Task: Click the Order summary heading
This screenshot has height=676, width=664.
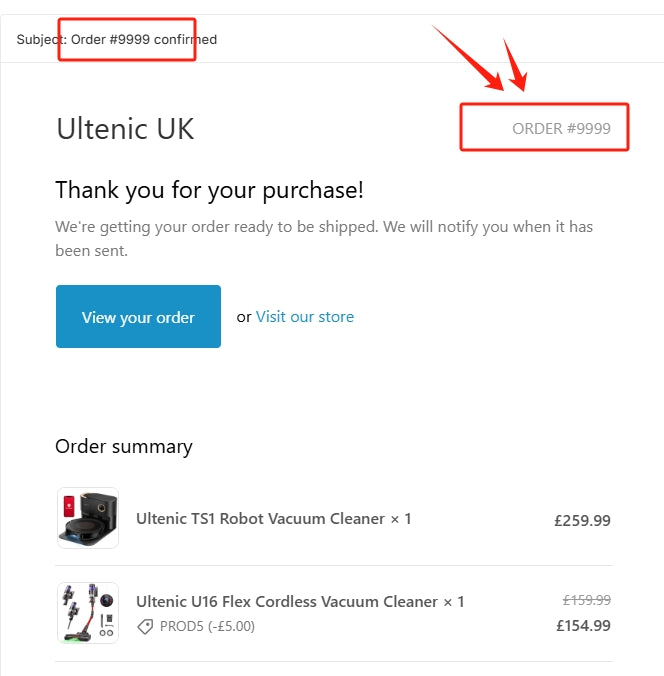Action: (124, 447)
